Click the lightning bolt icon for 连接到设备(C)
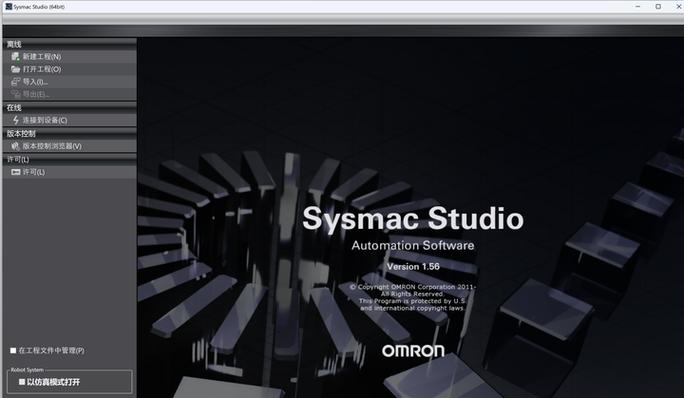Image resolution: width=684 pixels, height=398 pixels. 16,120
